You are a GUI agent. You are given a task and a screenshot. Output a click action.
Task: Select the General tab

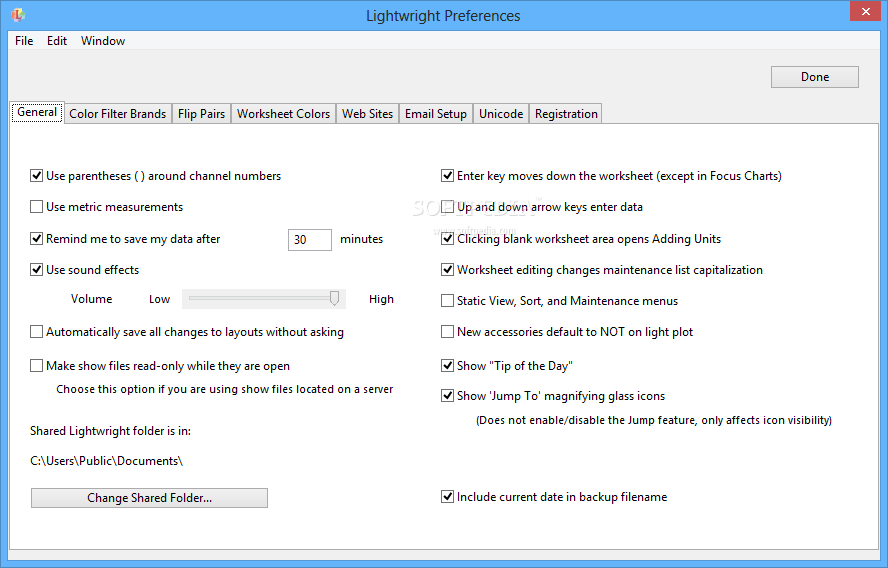coord(37,112)
